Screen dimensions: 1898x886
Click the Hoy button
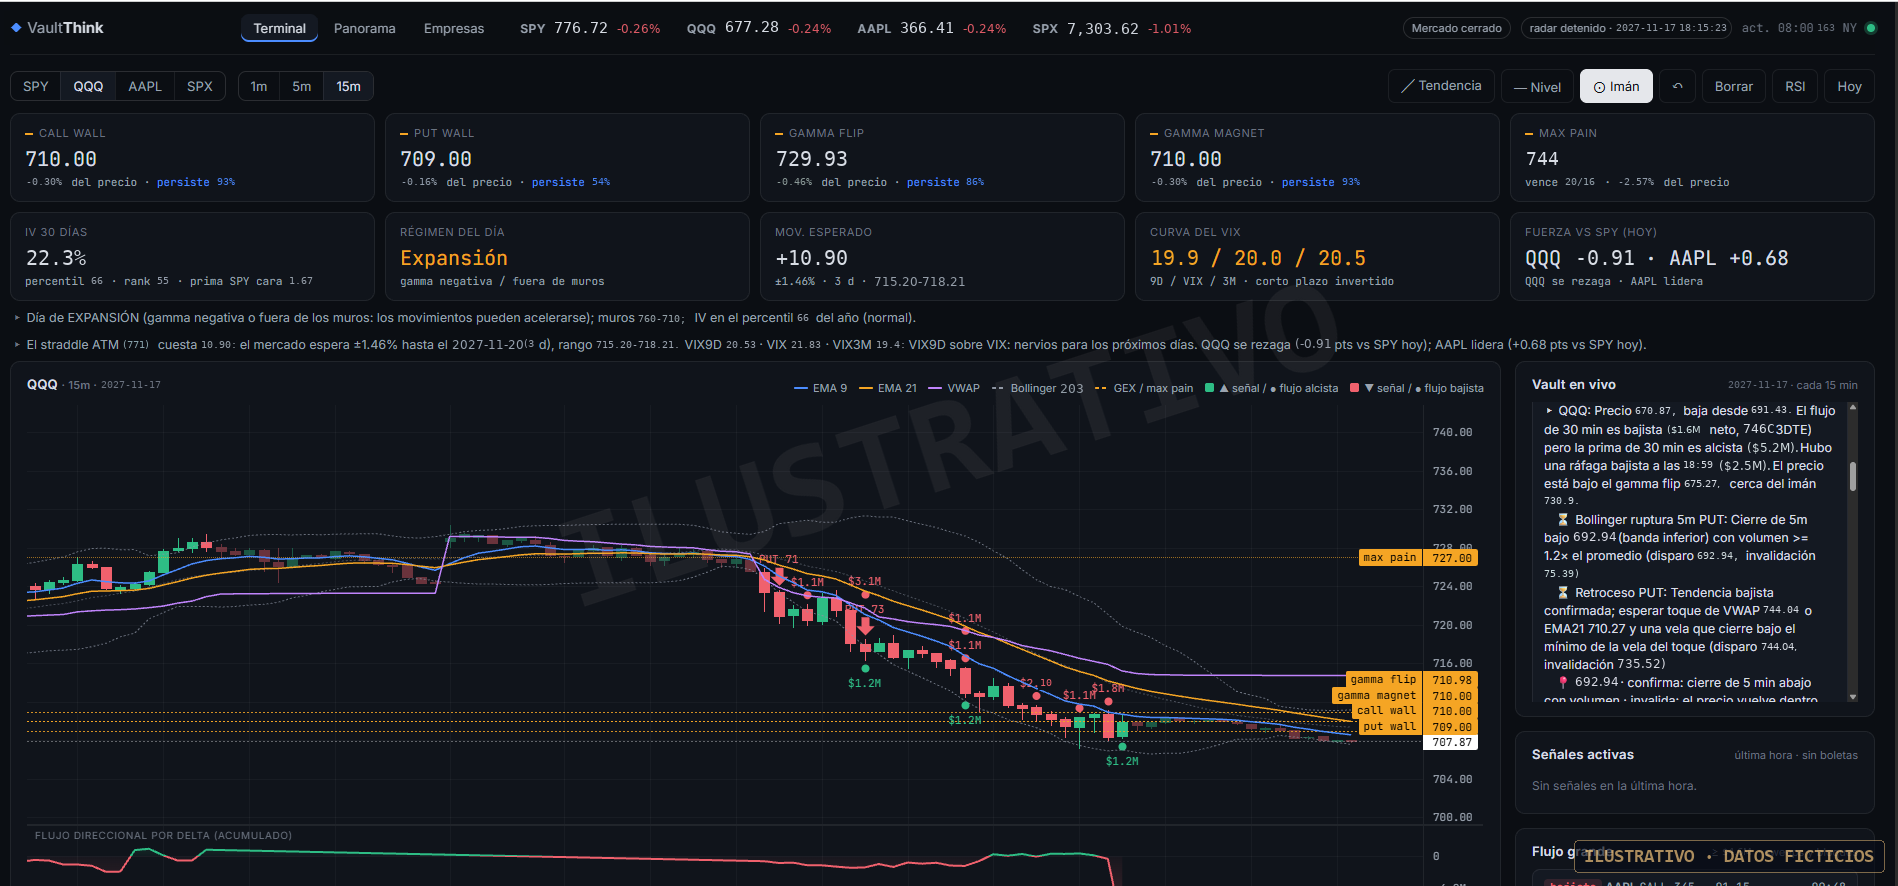coord(1849,87)
